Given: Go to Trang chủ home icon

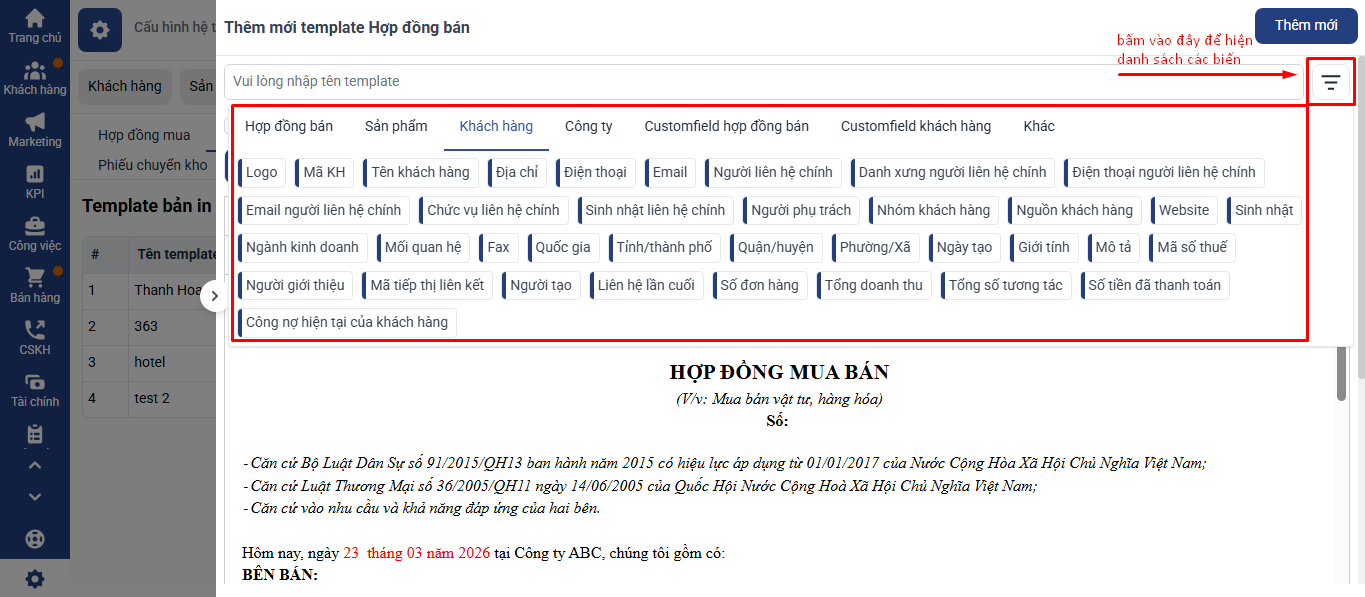Looking at the screenshot, I should pyautogui.click(x=35, y=18).
